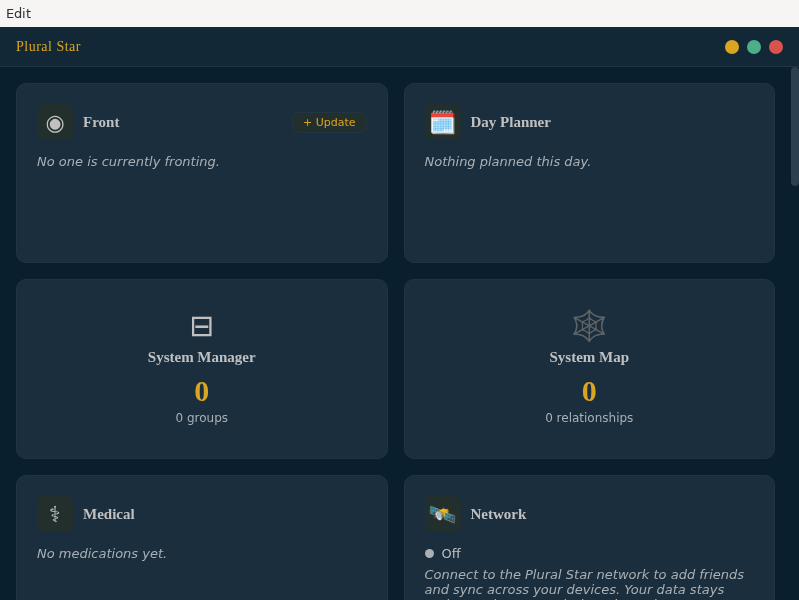Click the Day Planner calendar icon
799x600 pixels.
pyautogui.click(x=442, y=123)
